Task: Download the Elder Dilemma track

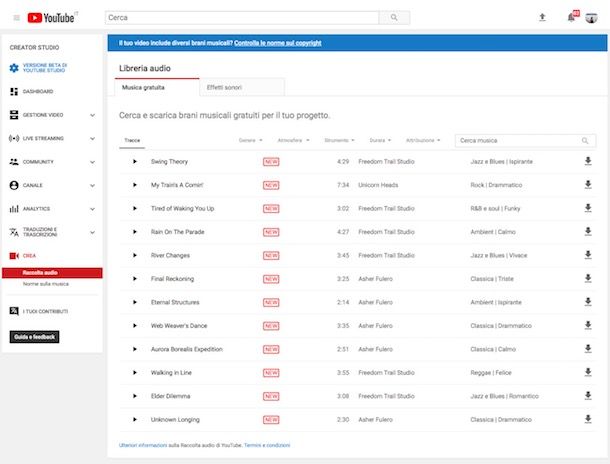Action: tap(588, 396)
